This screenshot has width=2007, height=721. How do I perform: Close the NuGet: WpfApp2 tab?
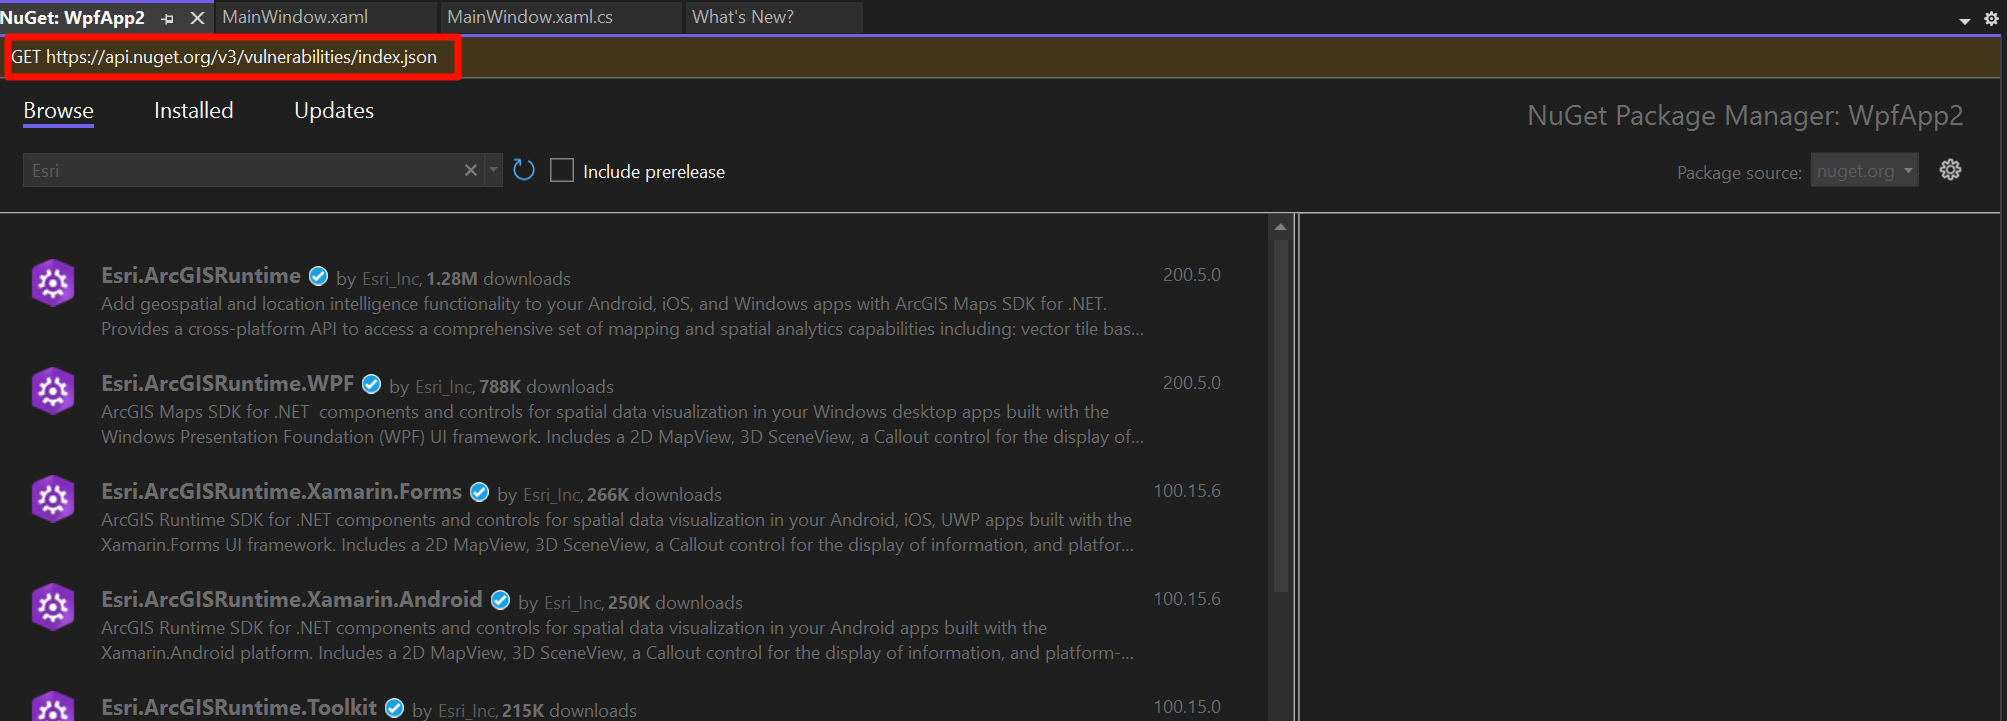[x=197, y=18]
